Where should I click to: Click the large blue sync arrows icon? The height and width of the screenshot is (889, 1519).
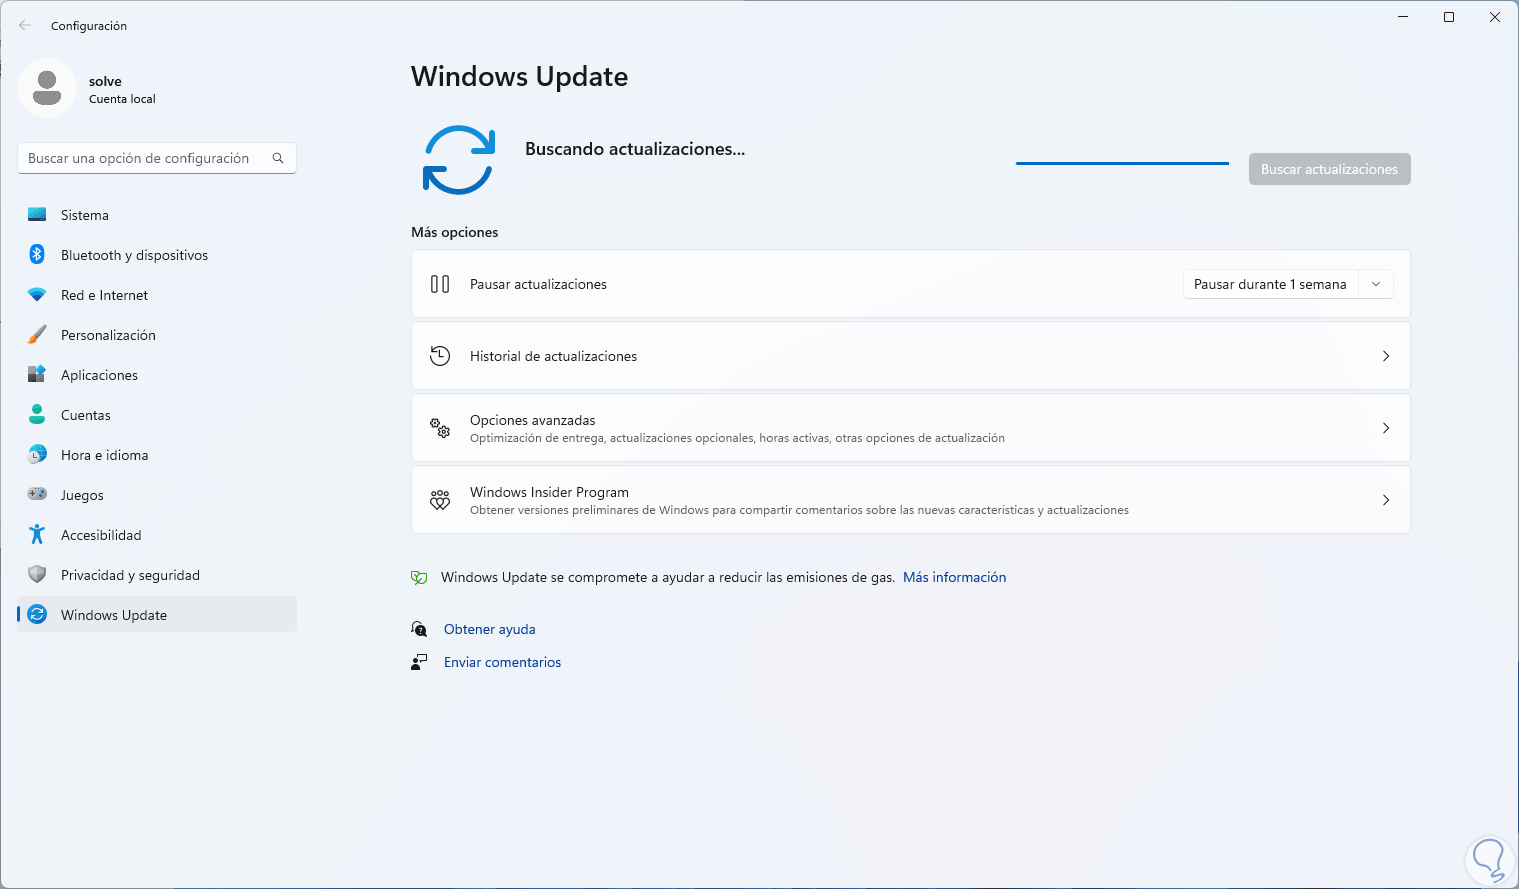pyautogui.click(x=459, y=160)
